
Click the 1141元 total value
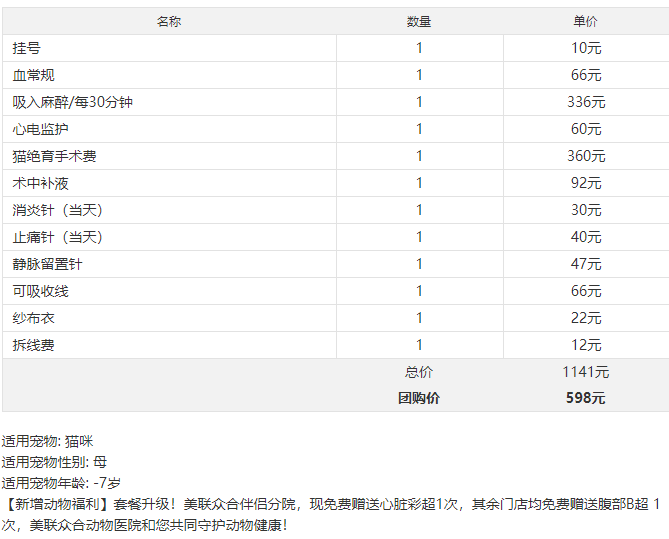[x=586, y=372]
